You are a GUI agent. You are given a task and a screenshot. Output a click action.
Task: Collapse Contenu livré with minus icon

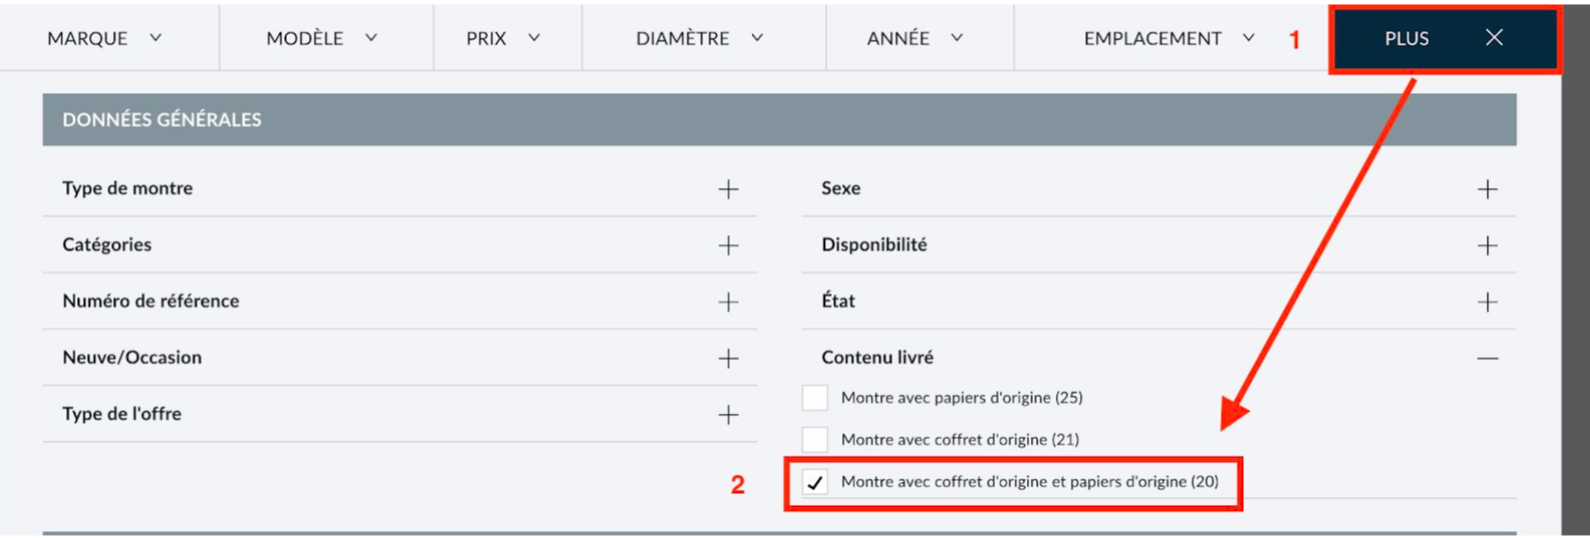click(x=1487, y=358)
